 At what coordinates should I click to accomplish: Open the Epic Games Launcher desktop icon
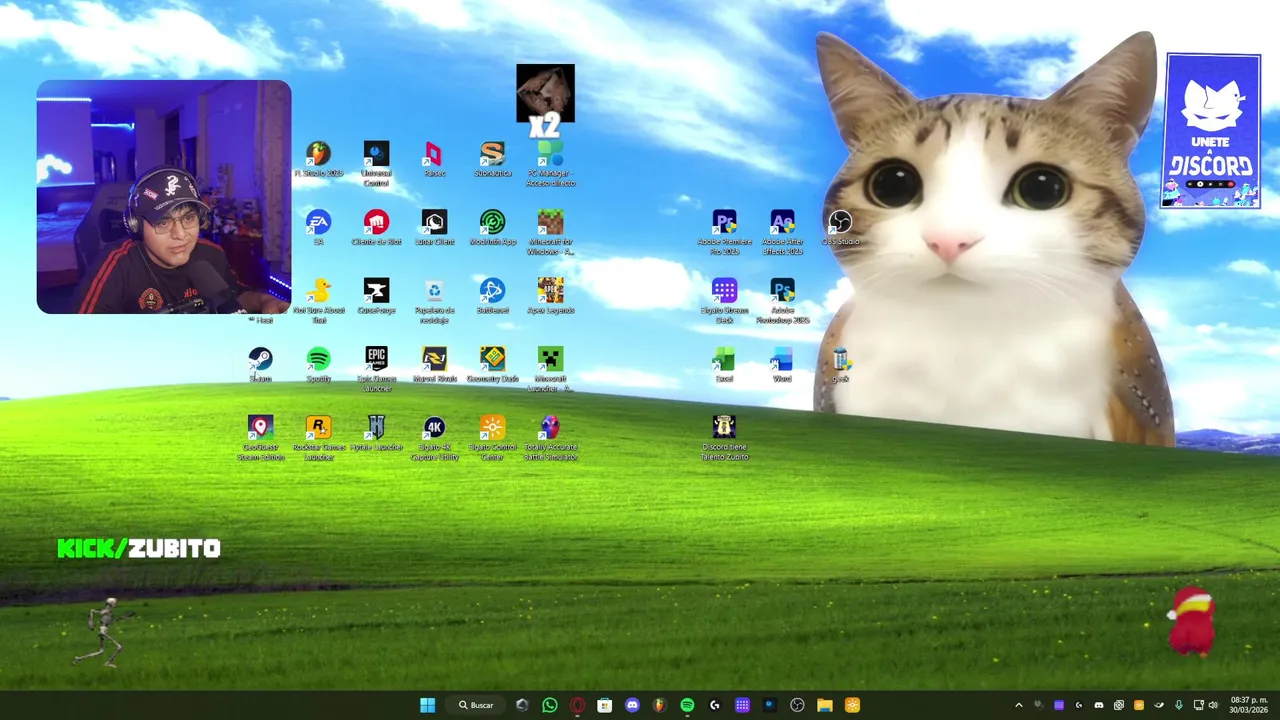[x=376, y=369]
